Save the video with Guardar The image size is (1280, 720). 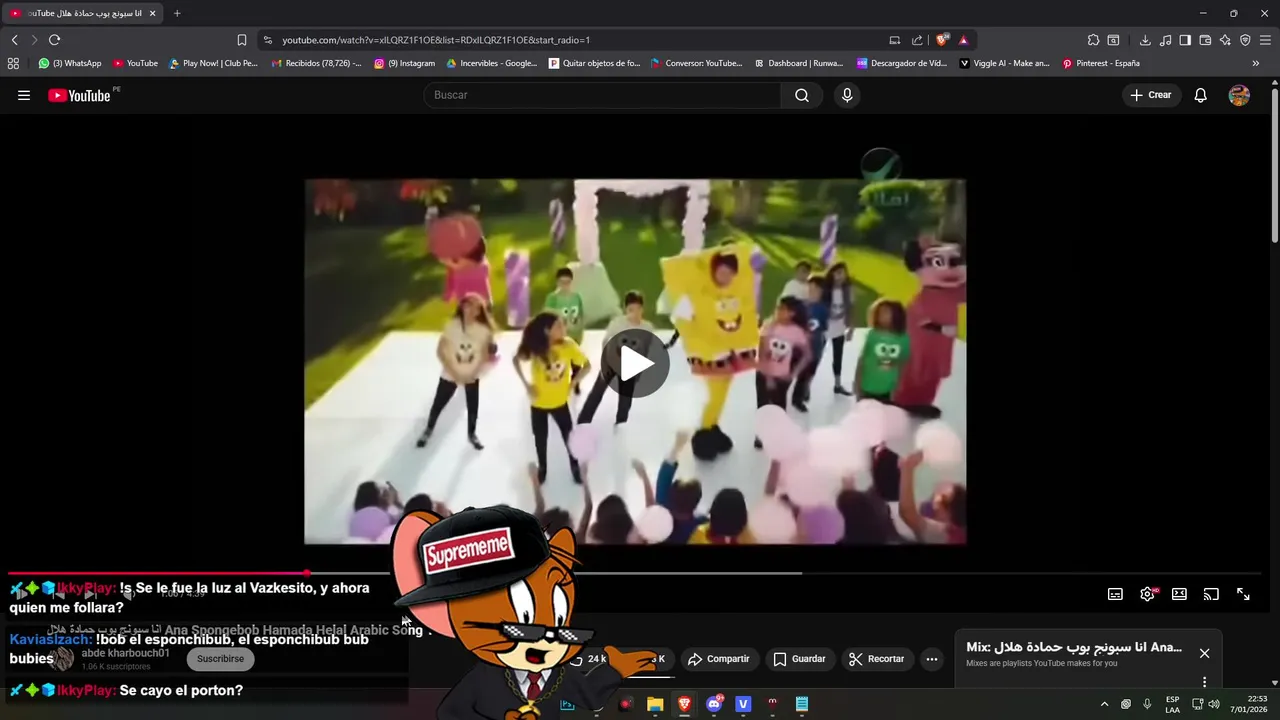(x=799, y=659)
